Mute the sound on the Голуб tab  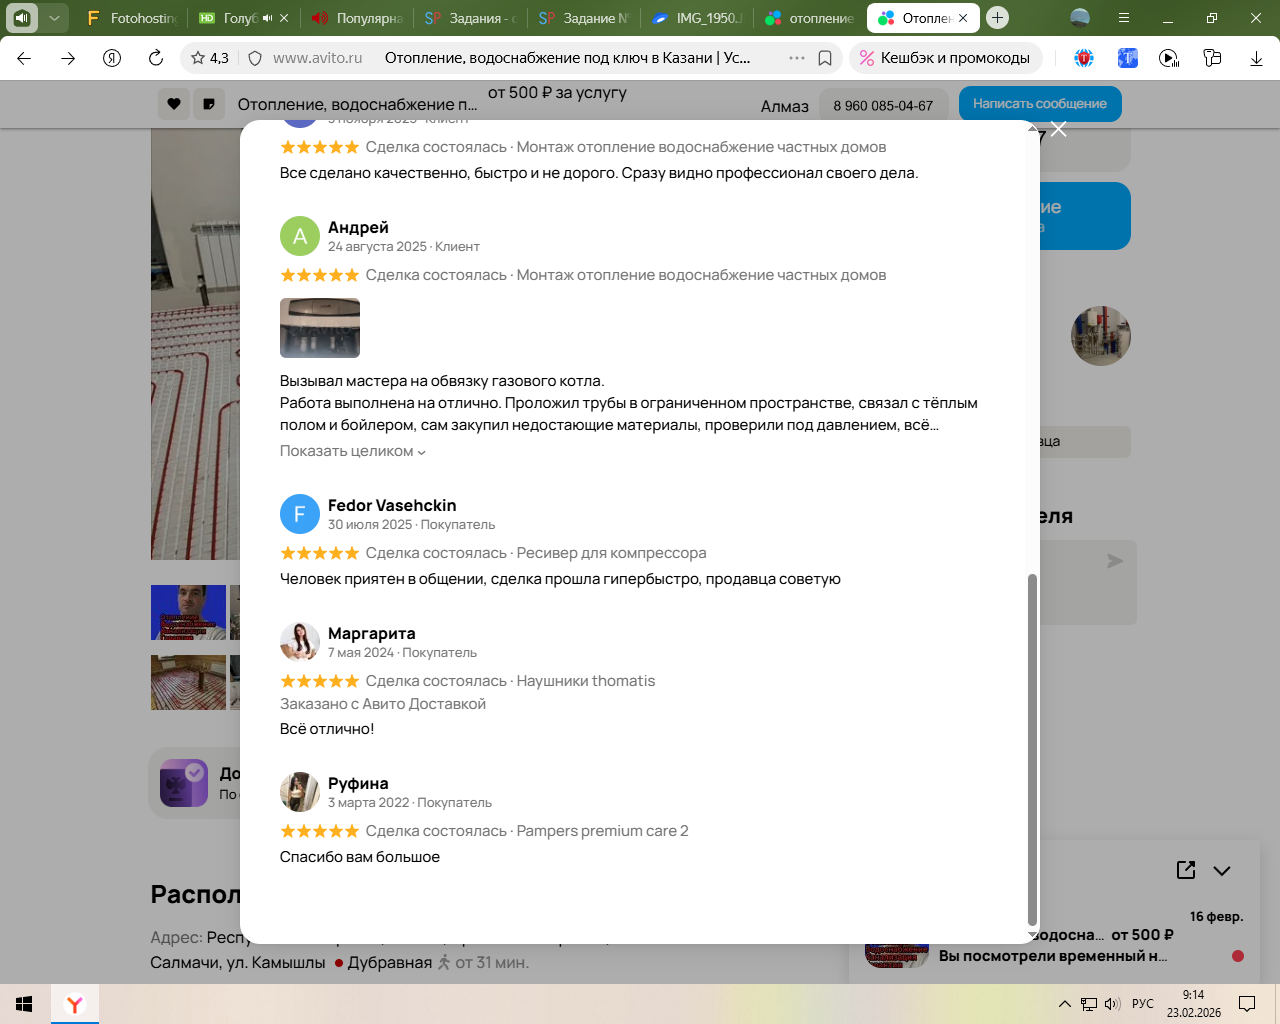point(268,18)
